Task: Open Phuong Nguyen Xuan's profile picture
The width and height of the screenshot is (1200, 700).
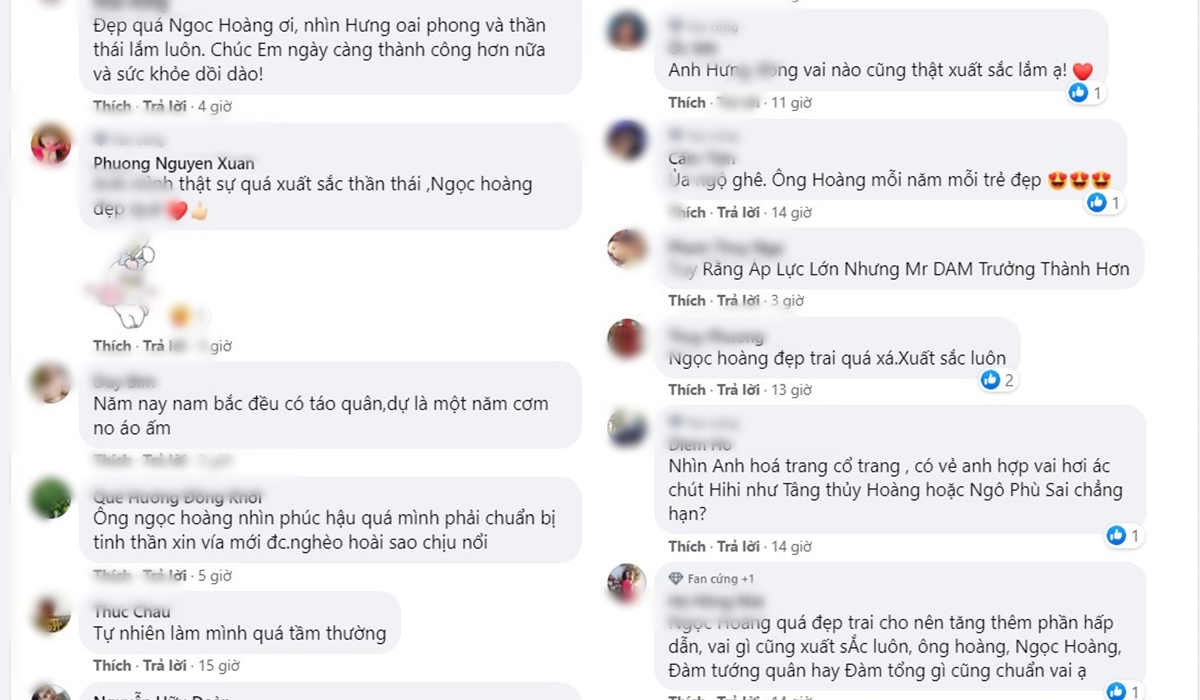Action: (x=51, y=145)
